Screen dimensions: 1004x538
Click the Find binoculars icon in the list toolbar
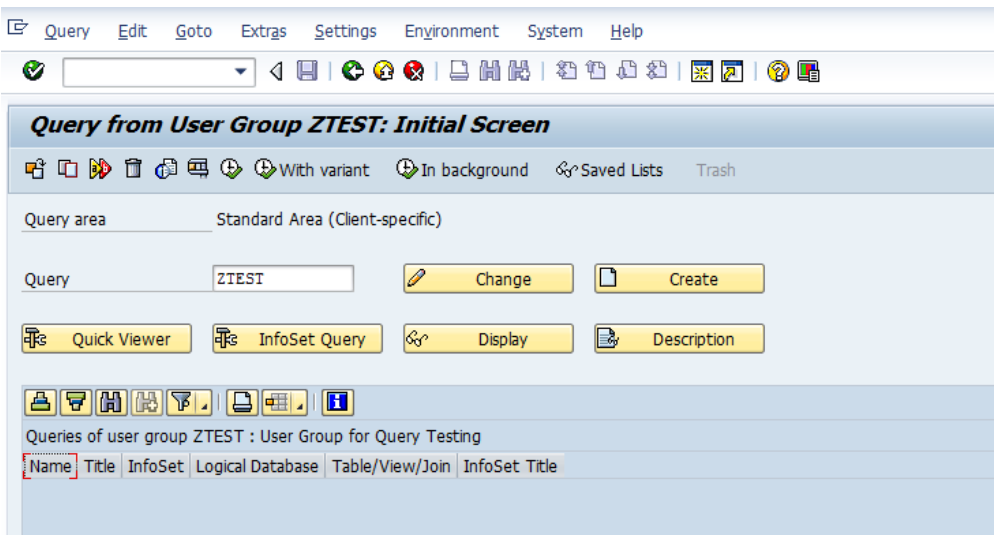[x=111, y=402]
